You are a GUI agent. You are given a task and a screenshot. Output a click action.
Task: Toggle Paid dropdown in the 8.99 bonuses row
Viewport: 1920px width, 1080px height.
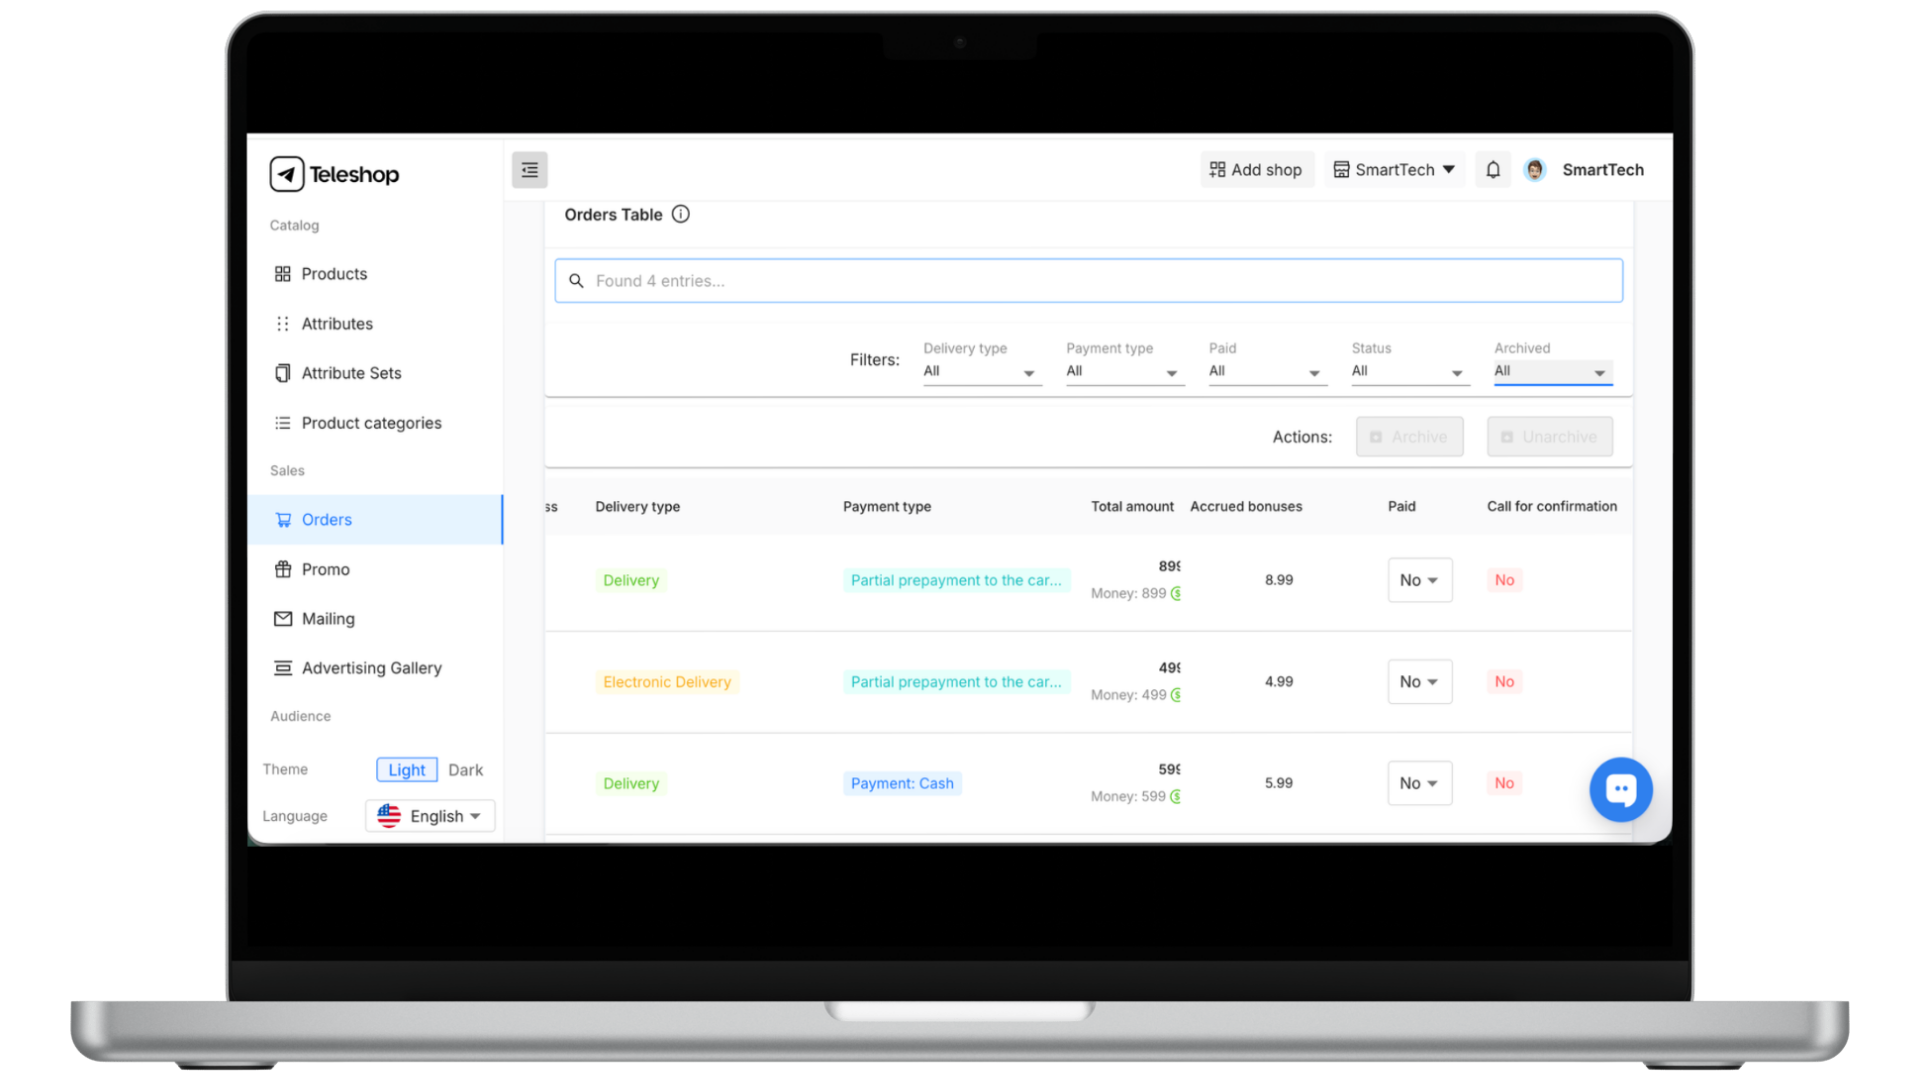[1419, 580]
